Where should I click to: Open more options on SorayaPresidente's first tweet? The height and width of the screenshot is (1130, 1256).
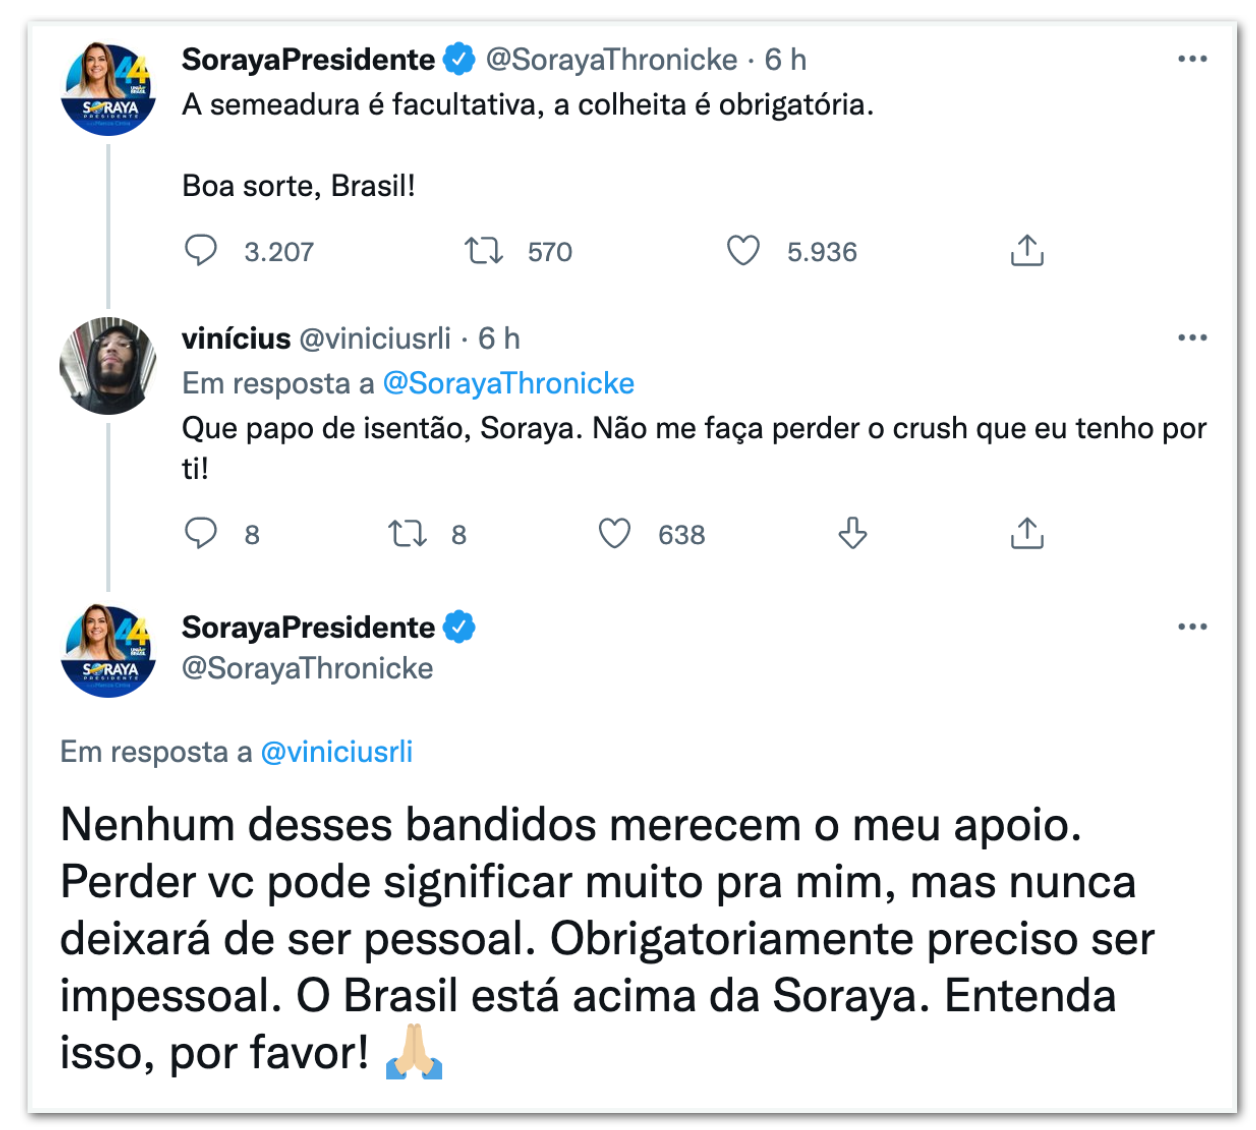tap(1192, 59)
